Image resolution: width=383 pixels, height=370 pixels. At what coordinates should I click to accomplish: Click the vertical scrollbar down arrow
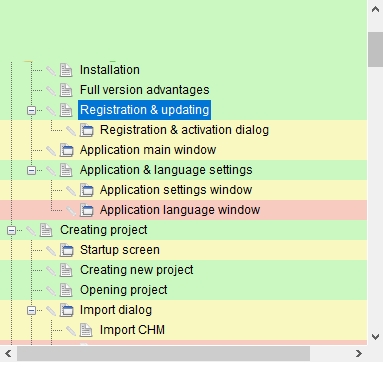(x=375, y=337)
